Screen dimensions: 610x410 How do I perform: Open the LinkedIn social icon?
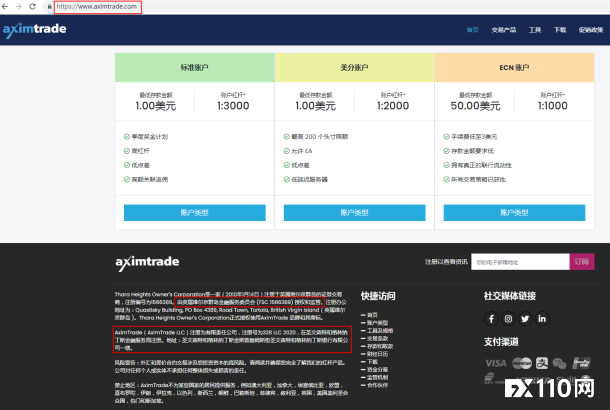click(542, 318)
